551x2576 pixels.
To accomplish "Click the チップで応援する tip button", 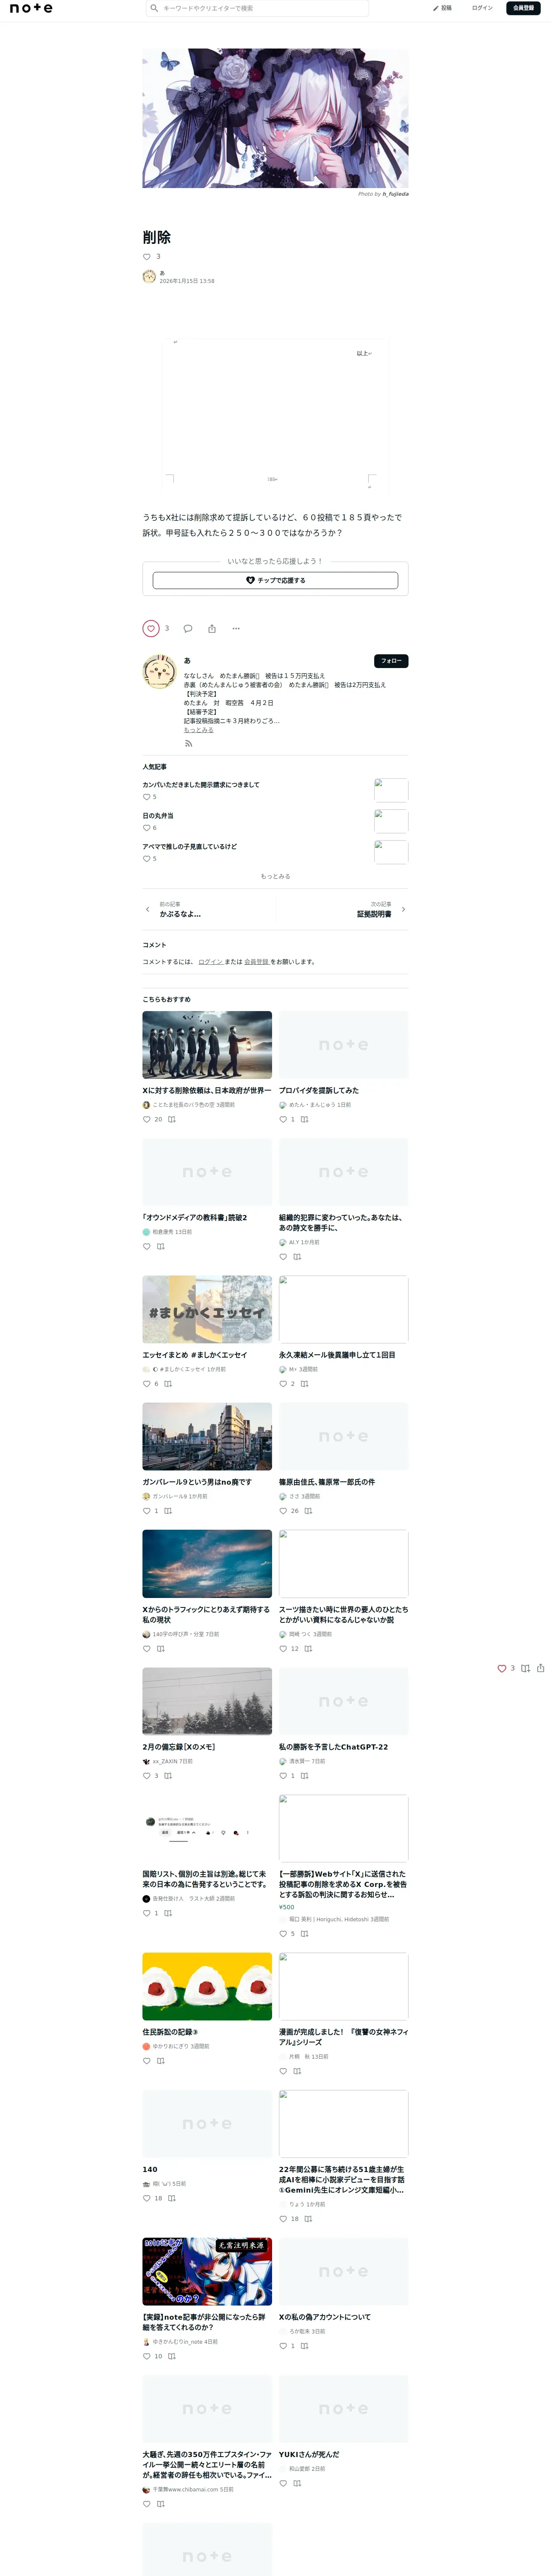I will 275,580.
